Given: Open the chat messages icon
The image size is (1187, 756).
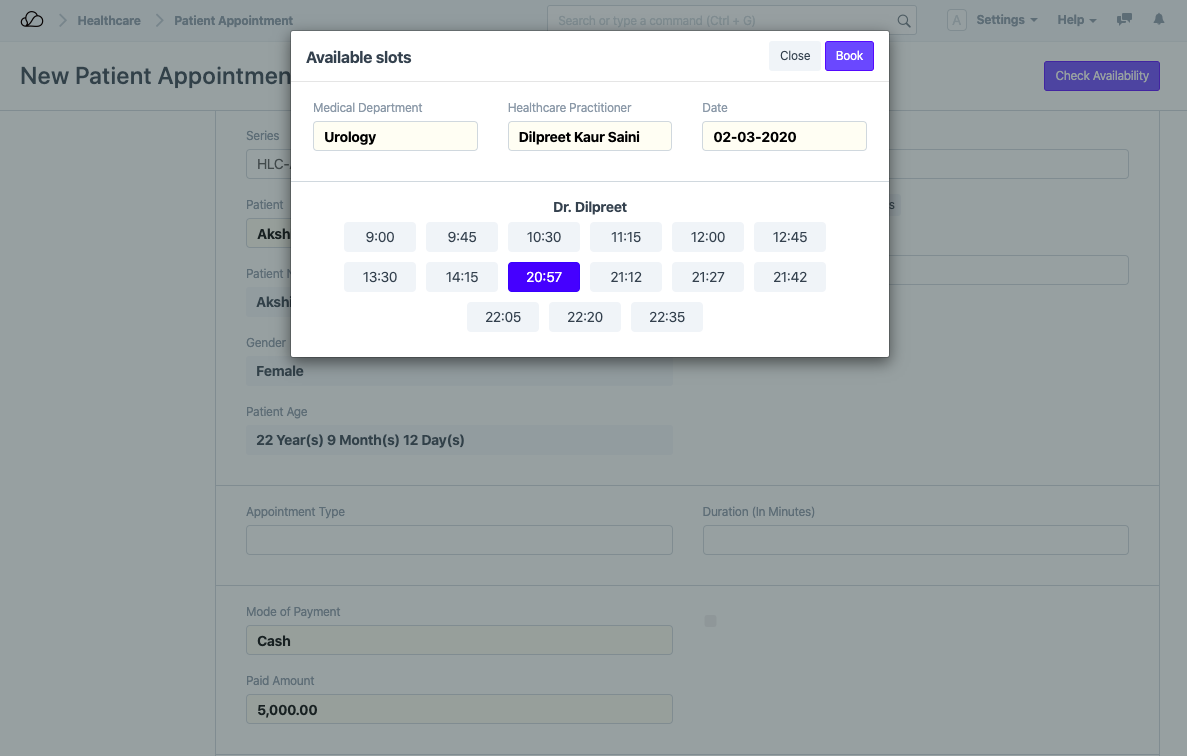Looking at the screenshot, I should [1124, 20].
